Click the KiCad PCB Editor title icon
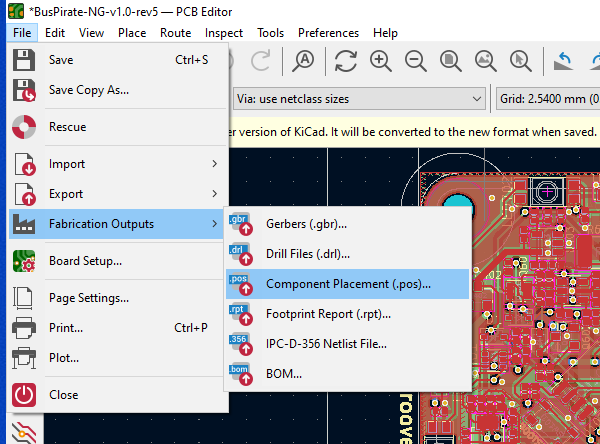This screenshot has height=444, width=600. point(16,11)
